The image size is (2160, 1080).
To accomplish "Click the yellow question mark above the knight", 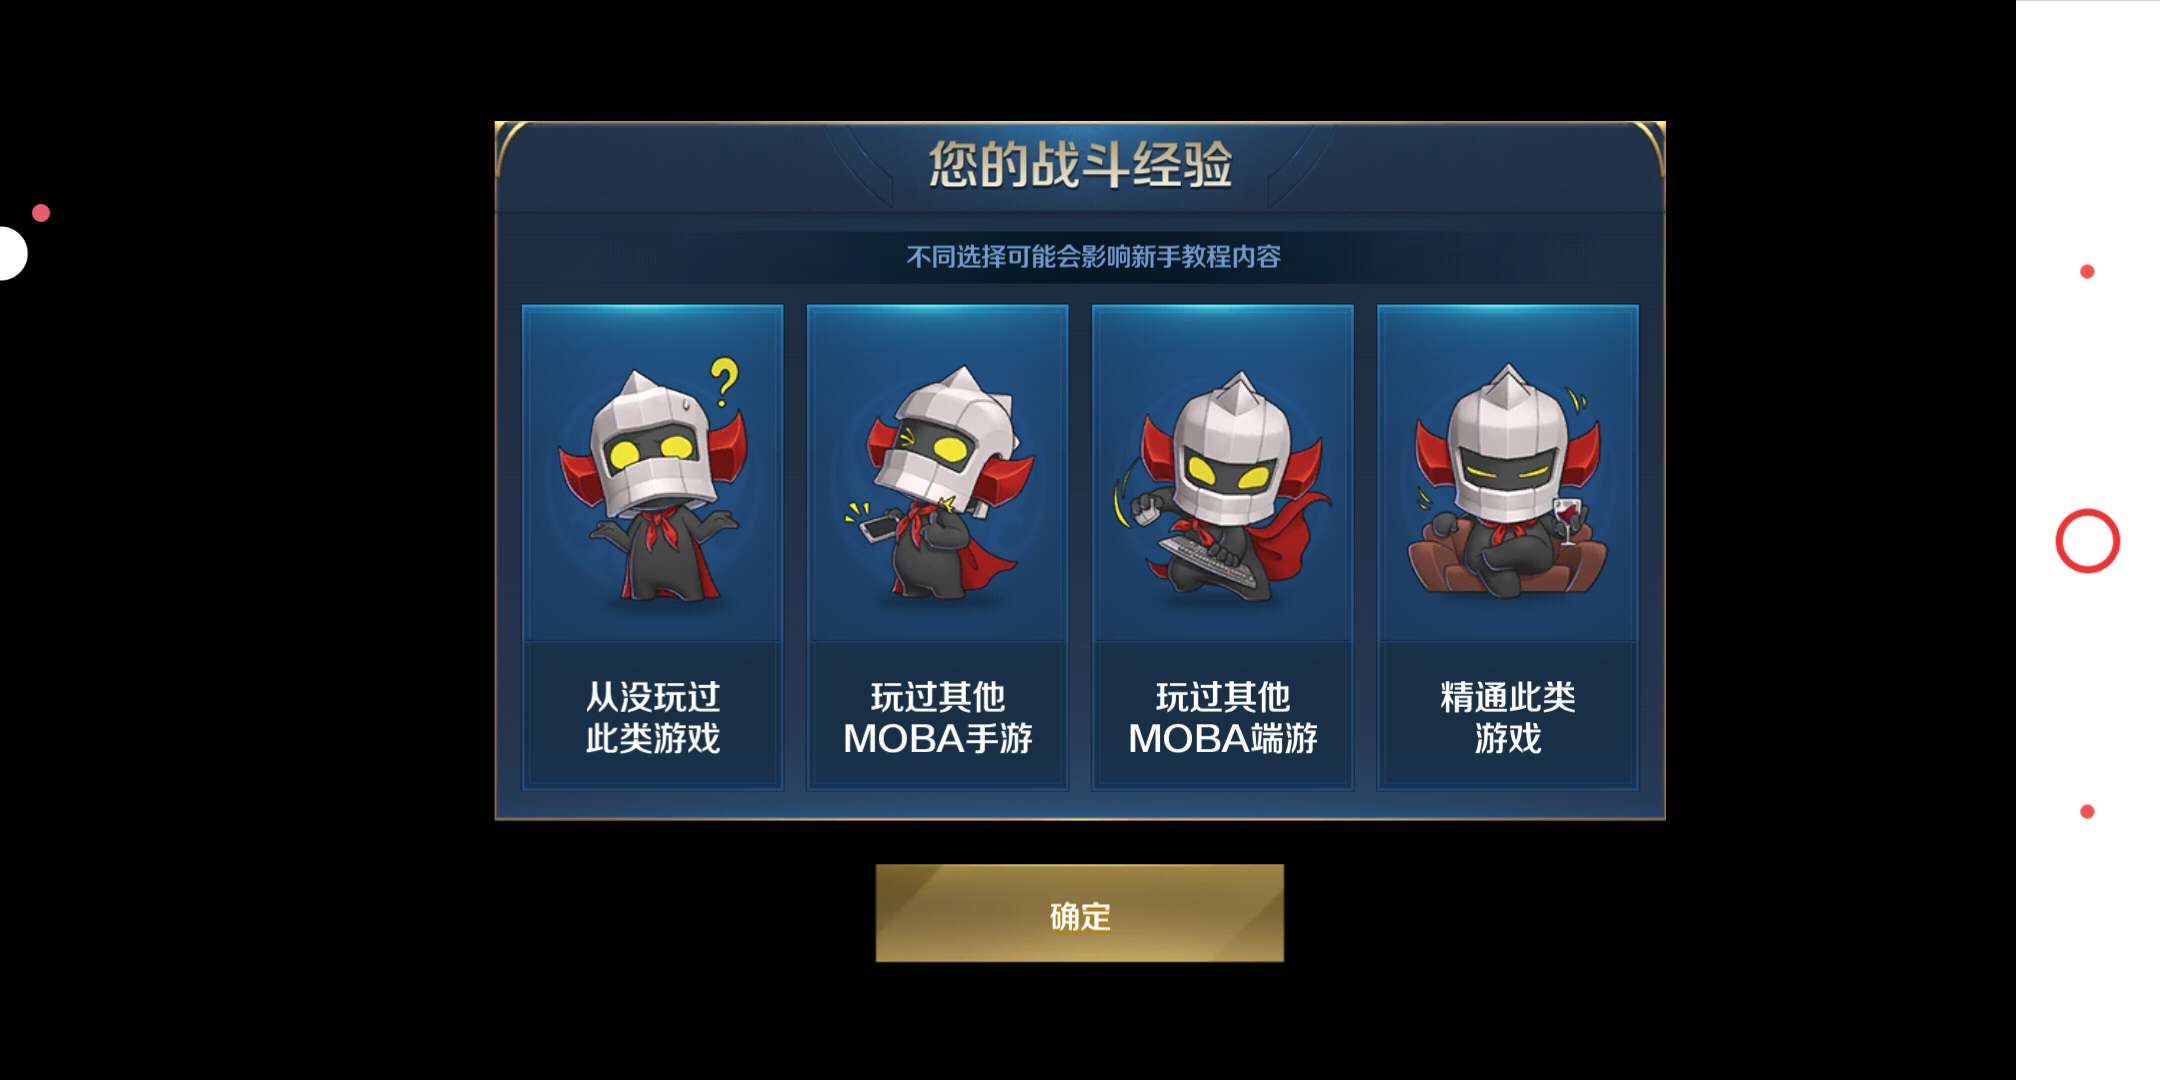I will (x=725, y=381).
